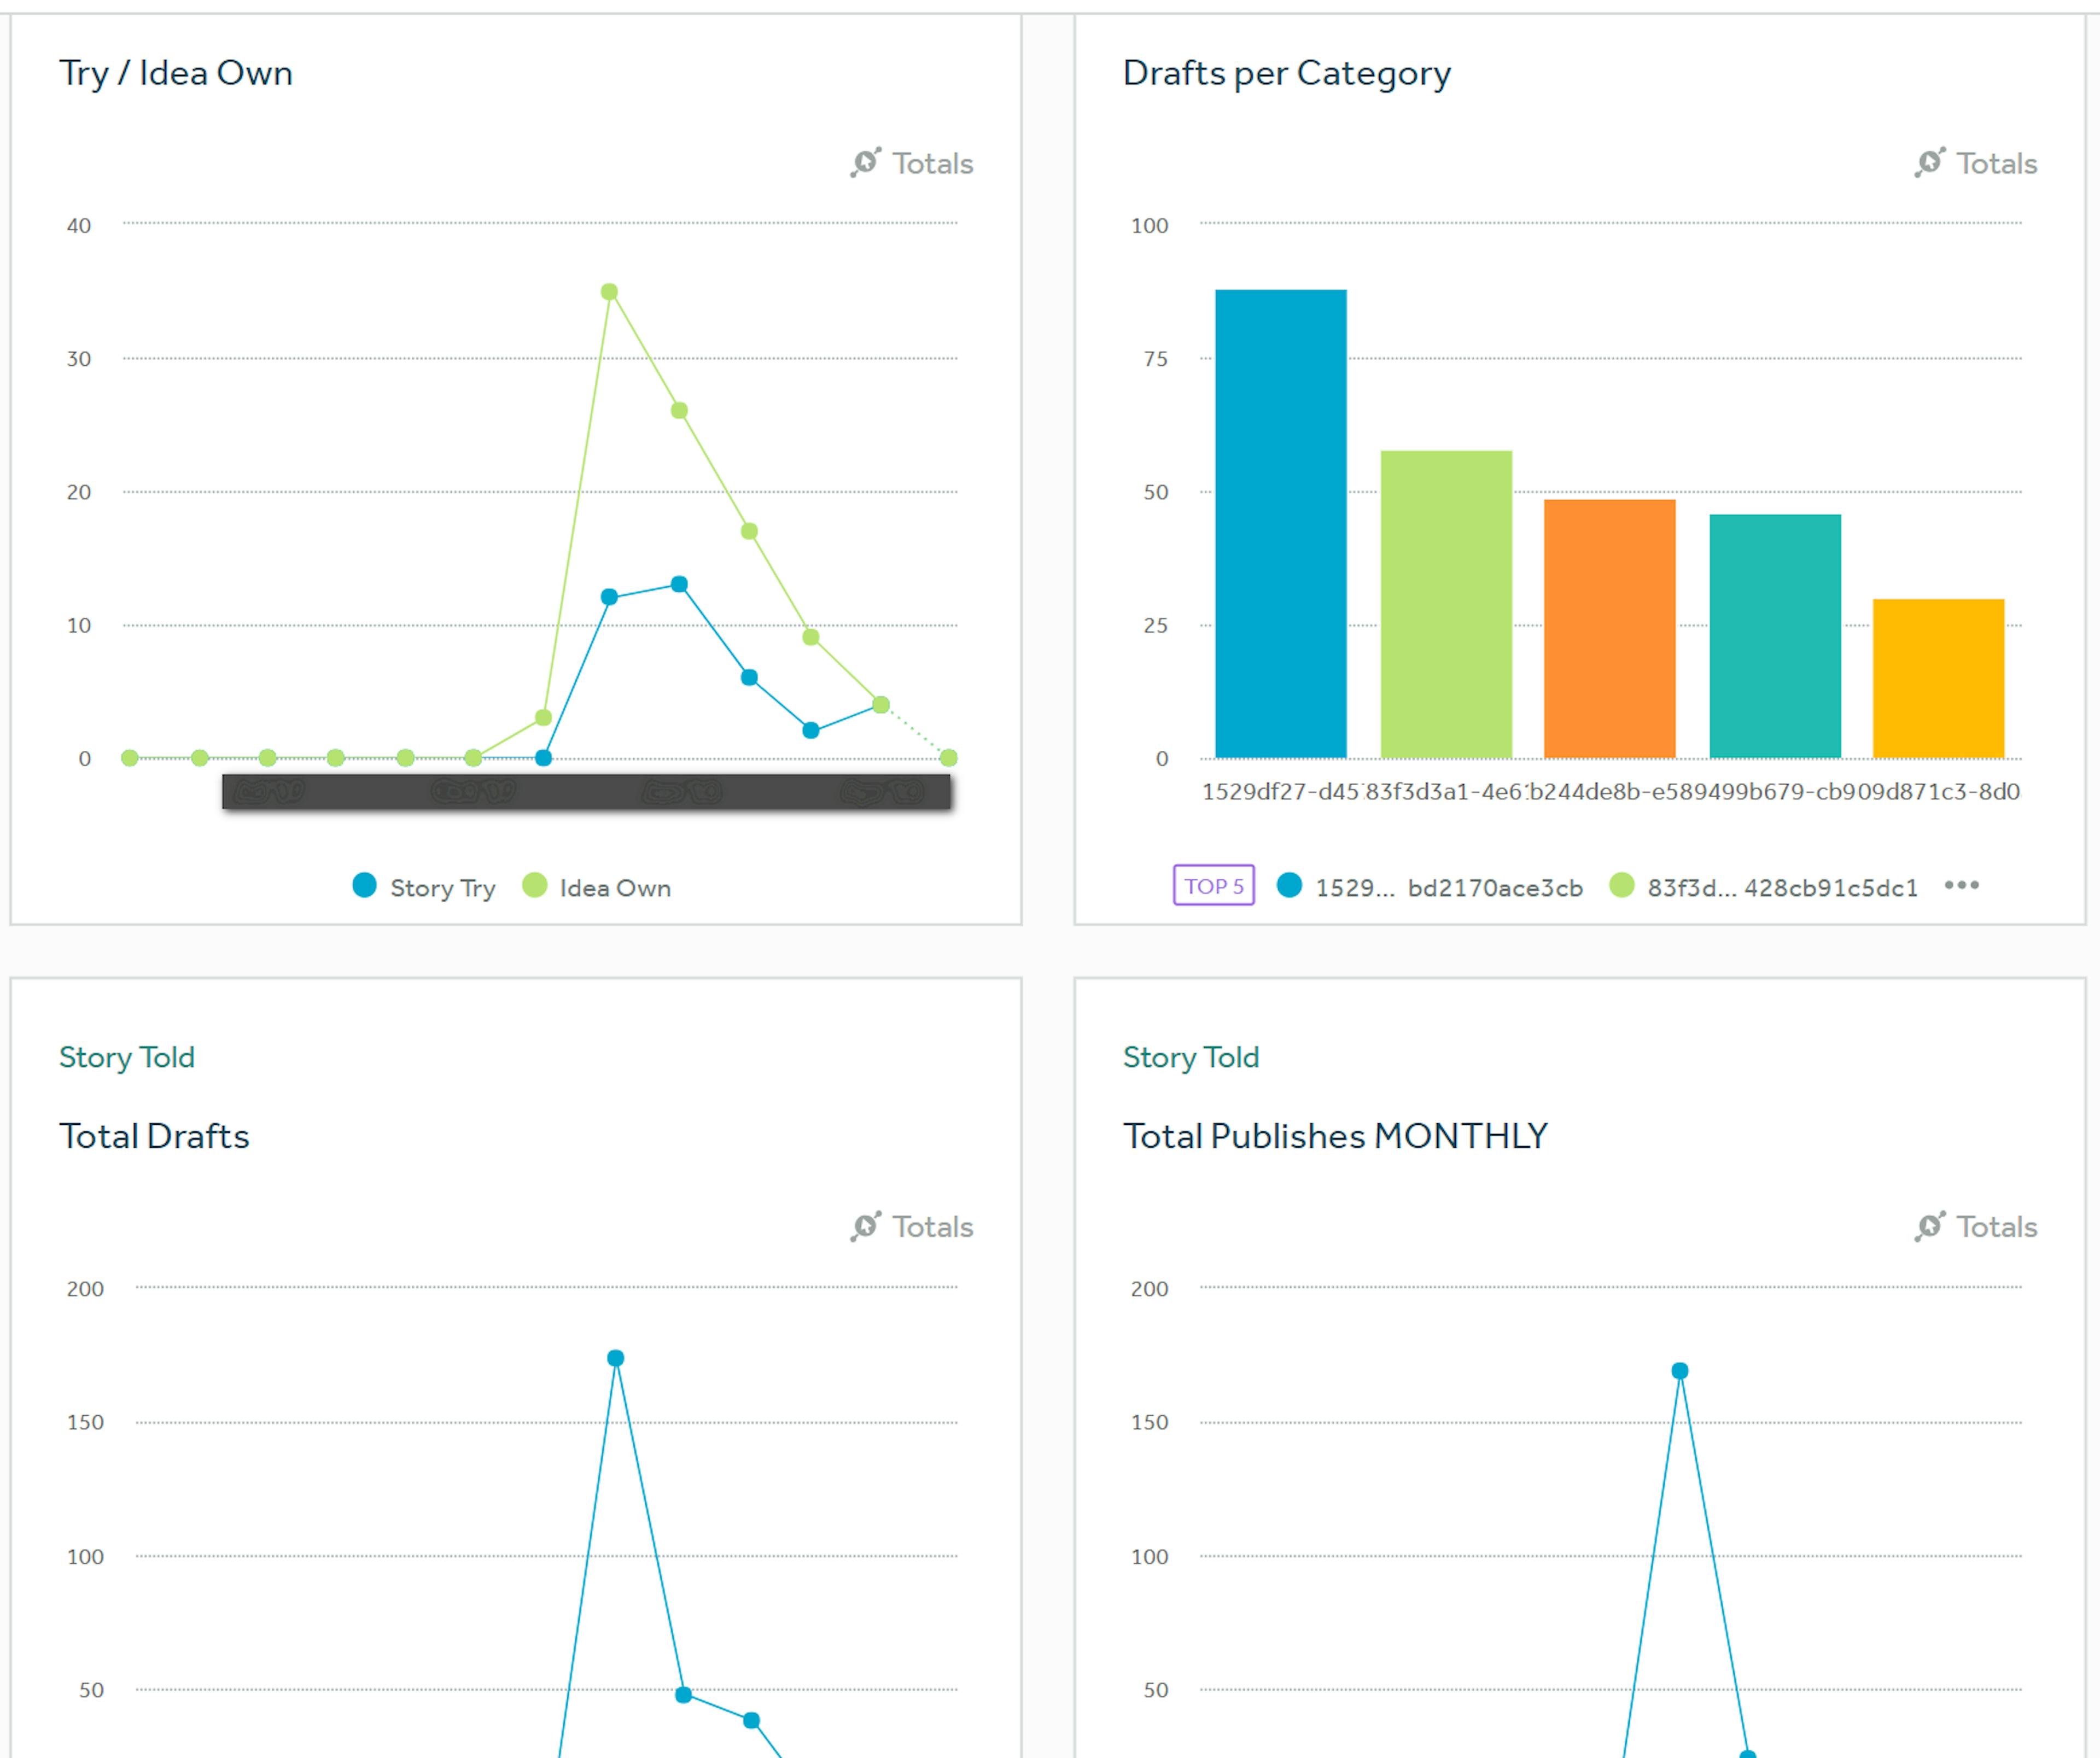Click Story Try point near 12
The height and width of the screenshot is (1758, 2100).
point(609,597)
